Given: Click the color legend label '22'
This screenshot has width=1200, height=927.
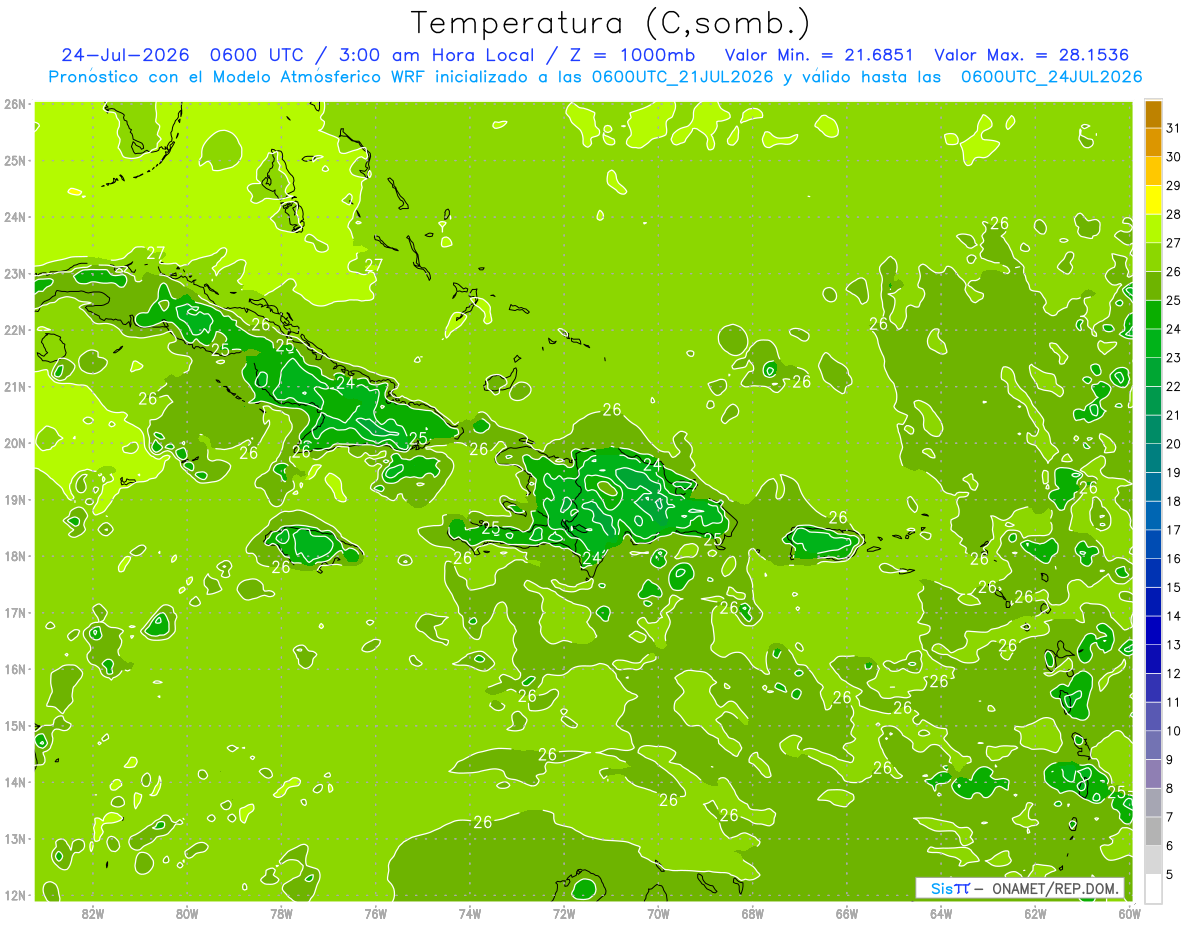Looking at the screenshot, I should (1174, 386).
